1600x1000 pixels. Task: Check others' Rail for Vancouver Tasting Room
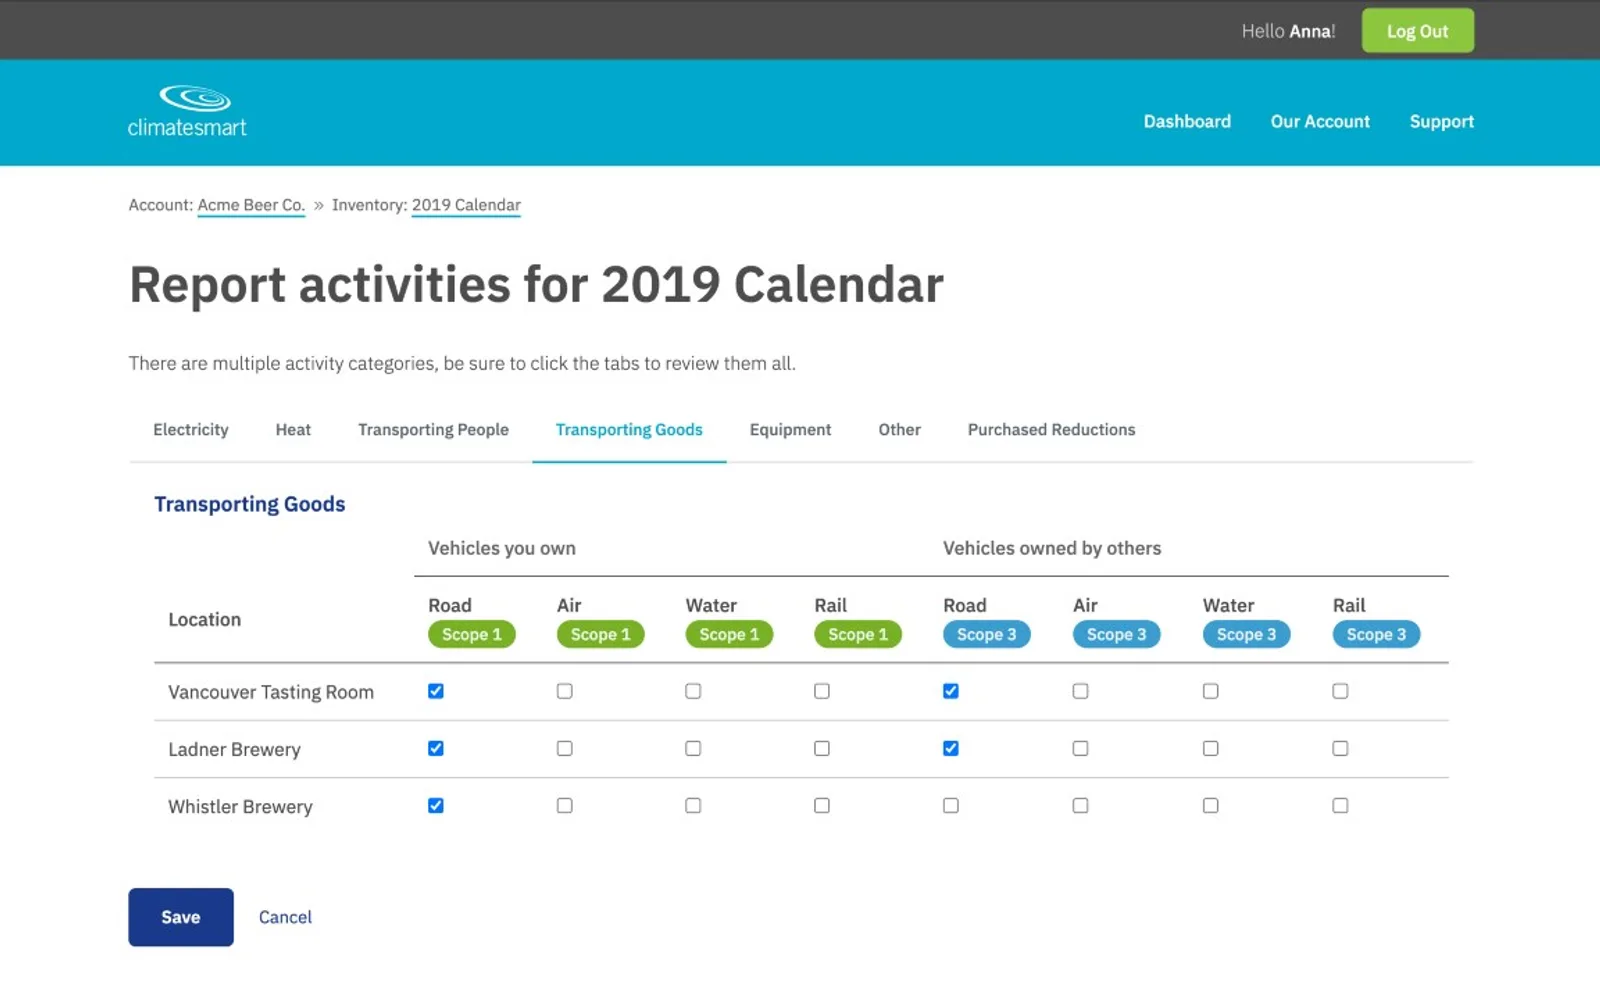(x=1341, y=691)
